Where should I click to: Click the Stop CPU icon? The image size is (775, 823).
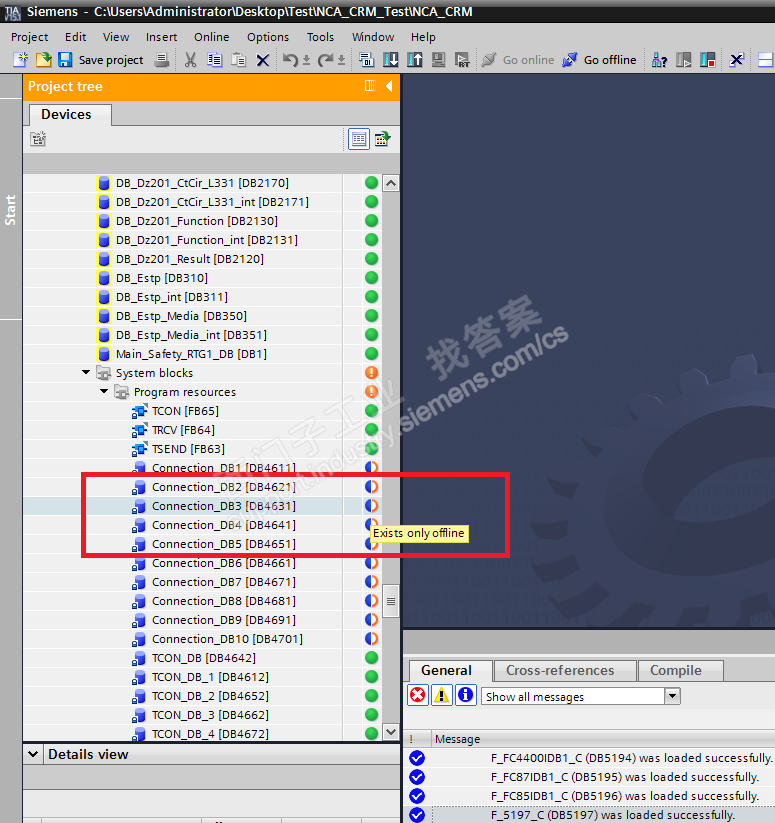click(707, 60)
